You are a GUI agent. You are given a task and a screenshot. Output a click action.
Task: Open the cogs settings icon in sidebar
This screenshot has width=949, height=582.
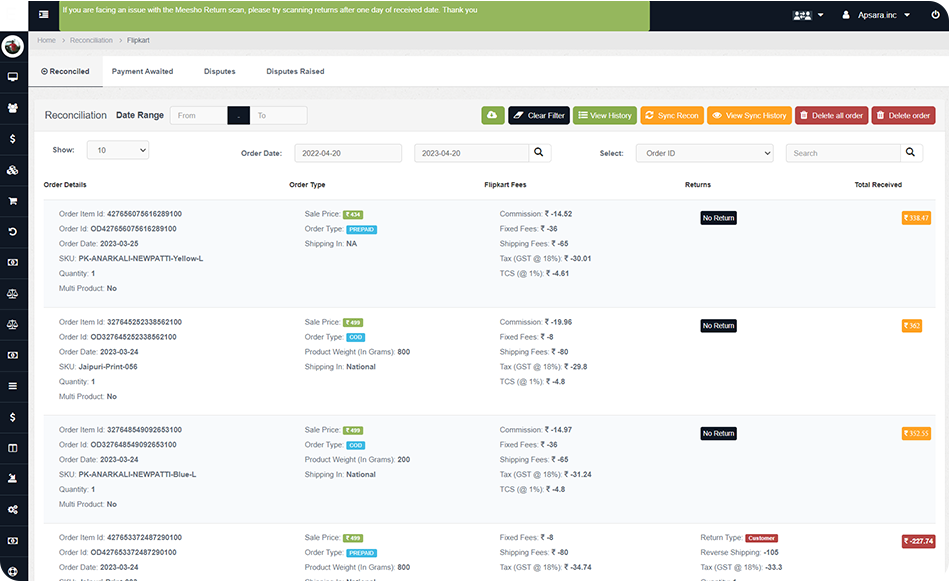coord(13,509)
